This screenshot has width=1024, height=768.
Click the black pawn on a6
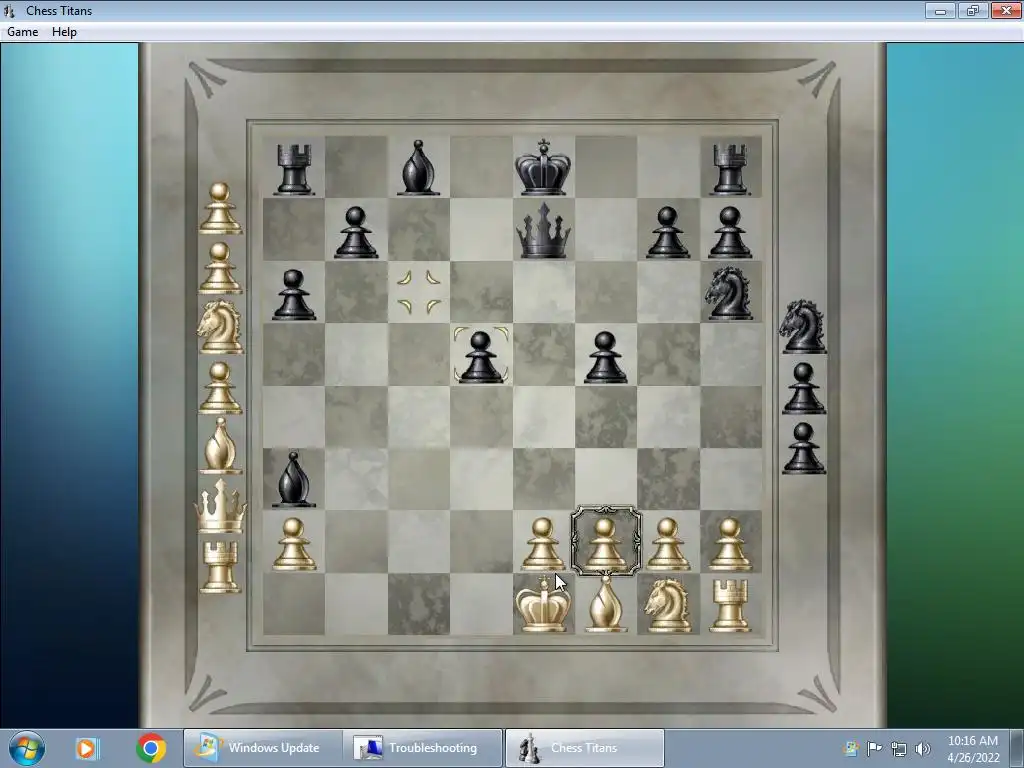(293, 295)
